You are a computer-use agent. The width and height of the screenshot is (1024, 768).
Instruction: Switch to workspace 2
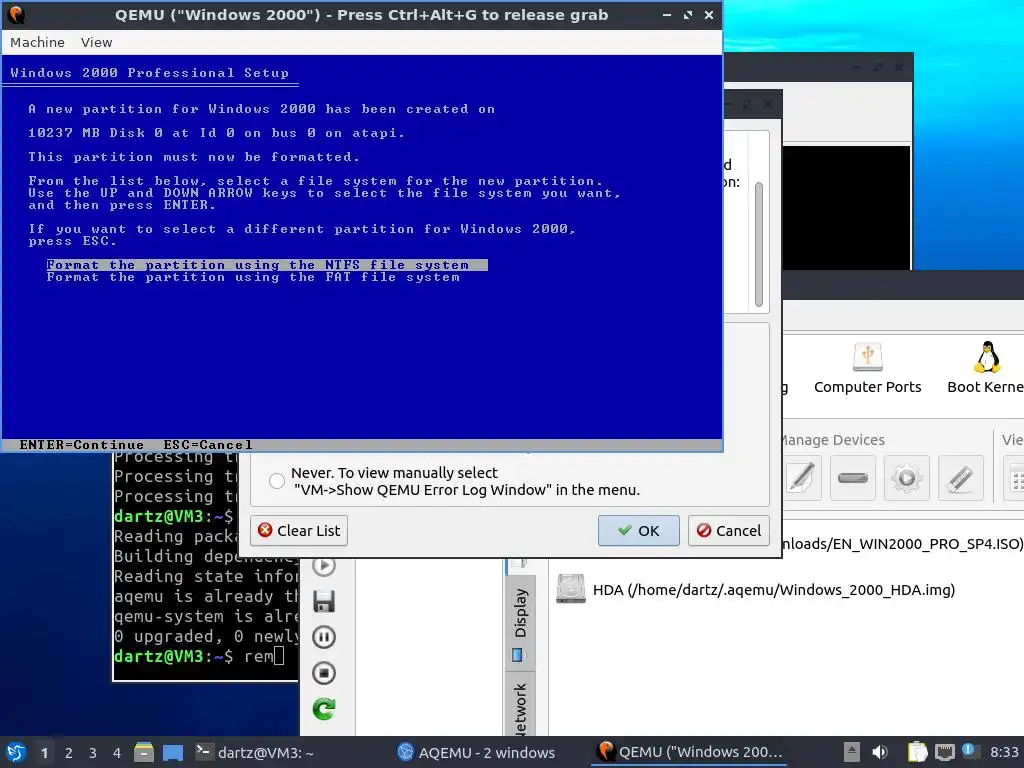[x=69, y=753]
